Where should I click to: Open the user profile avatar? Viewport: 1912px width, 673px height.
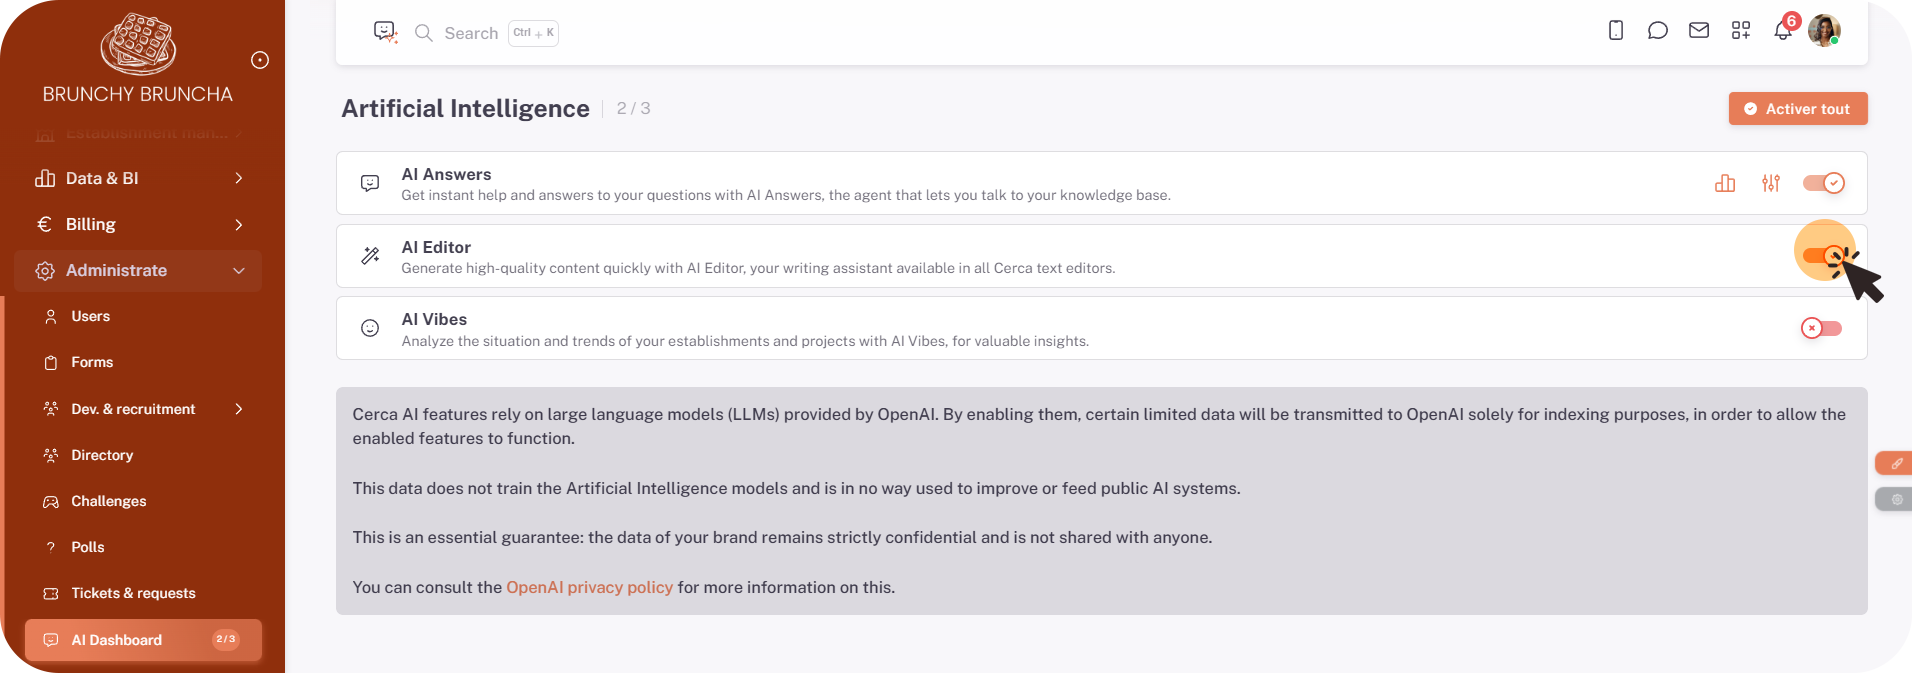tap(1824, 31)
